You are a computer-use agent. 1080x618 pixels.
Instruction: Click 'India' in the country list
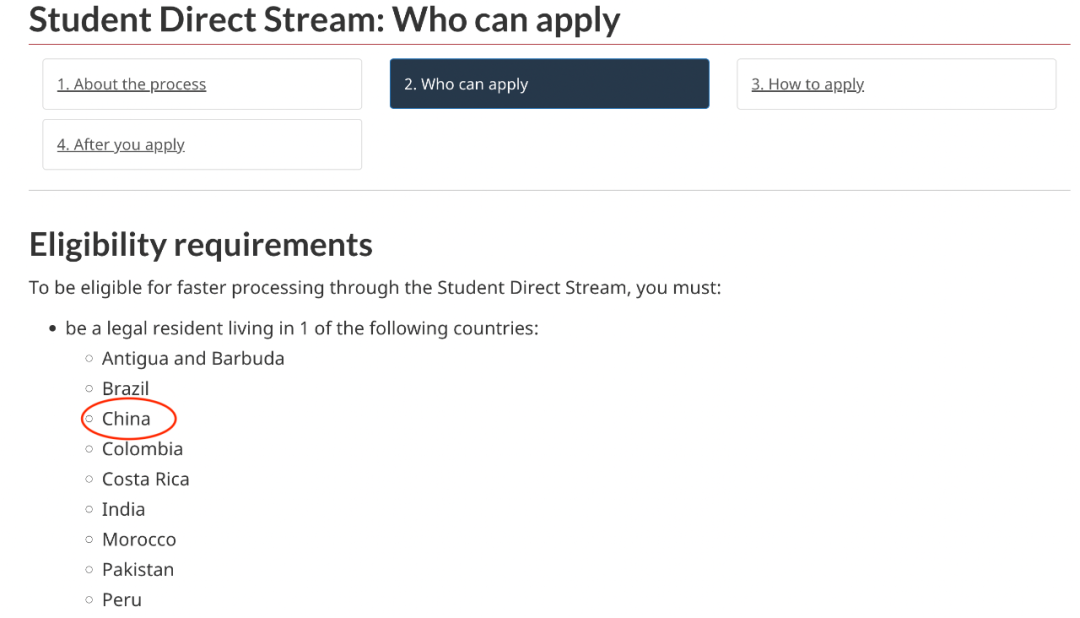[x=123, y=509]
